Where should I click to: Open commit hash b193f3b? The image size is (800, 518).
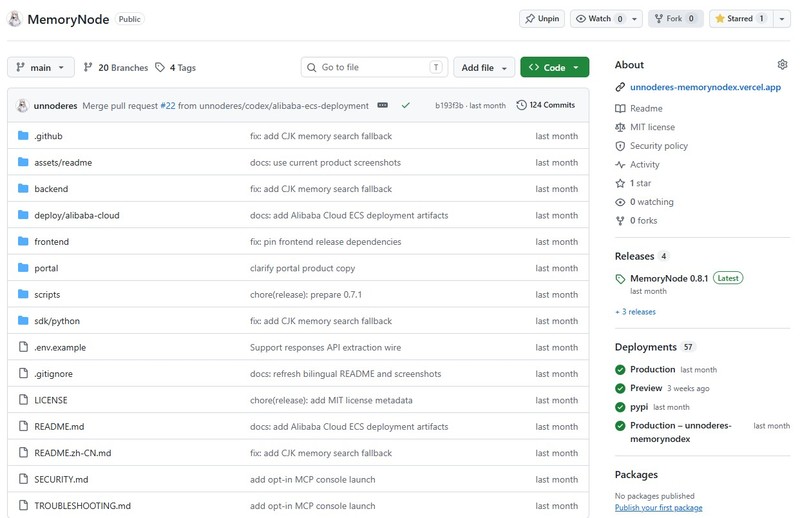point(449,106)
